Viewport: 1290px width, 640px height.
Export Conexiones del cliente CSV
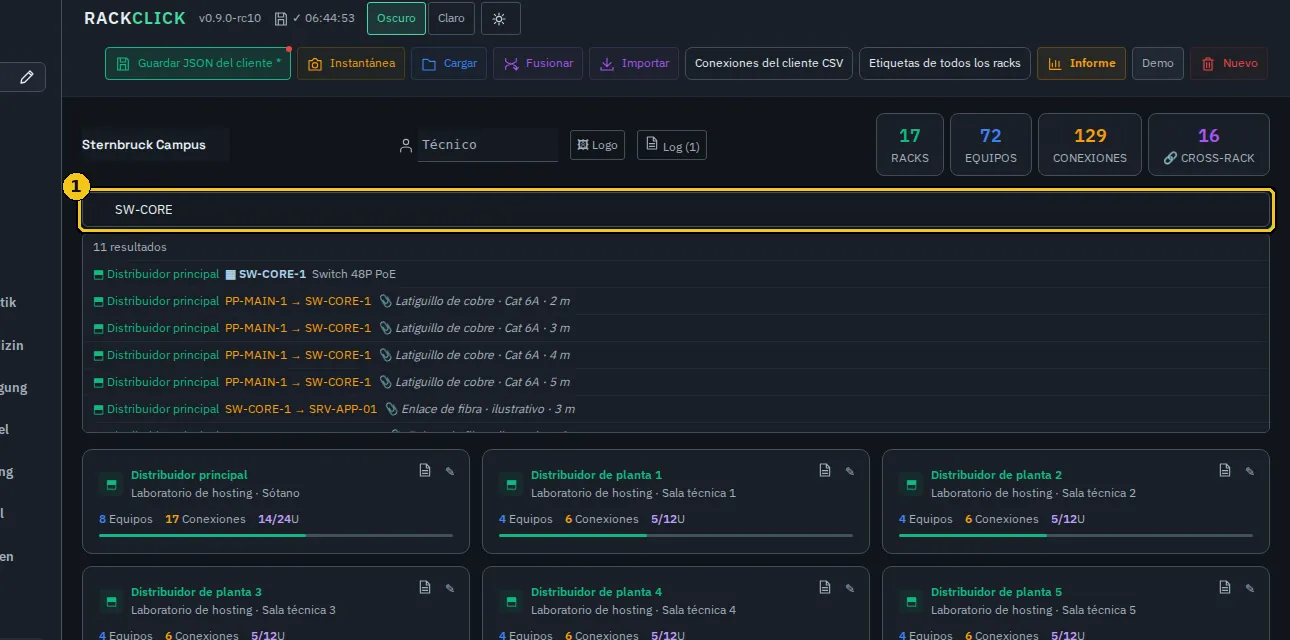[x=769, y=63]
